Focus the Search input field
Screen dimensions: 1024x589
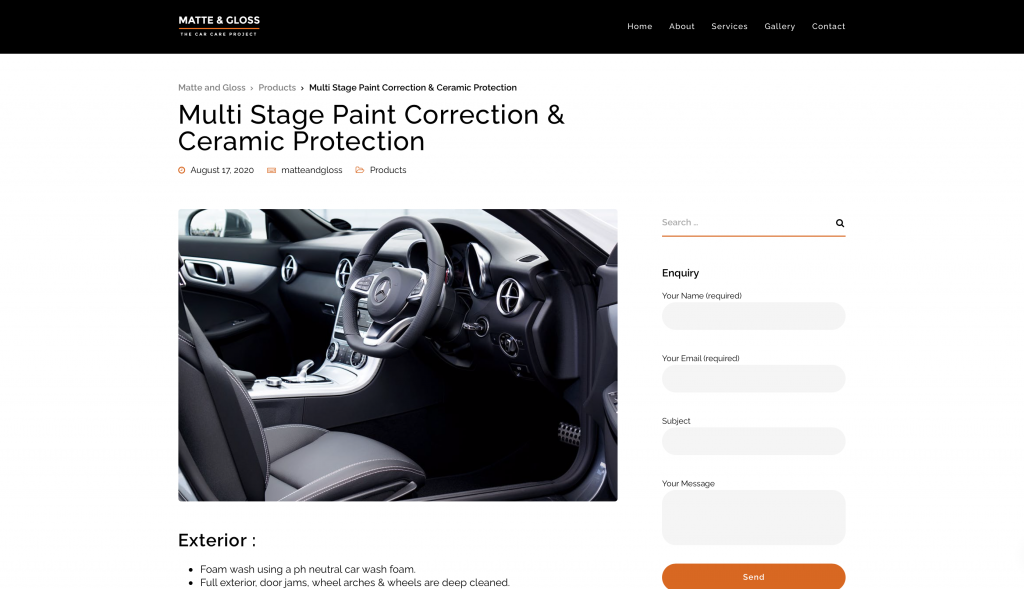point(746,223)
